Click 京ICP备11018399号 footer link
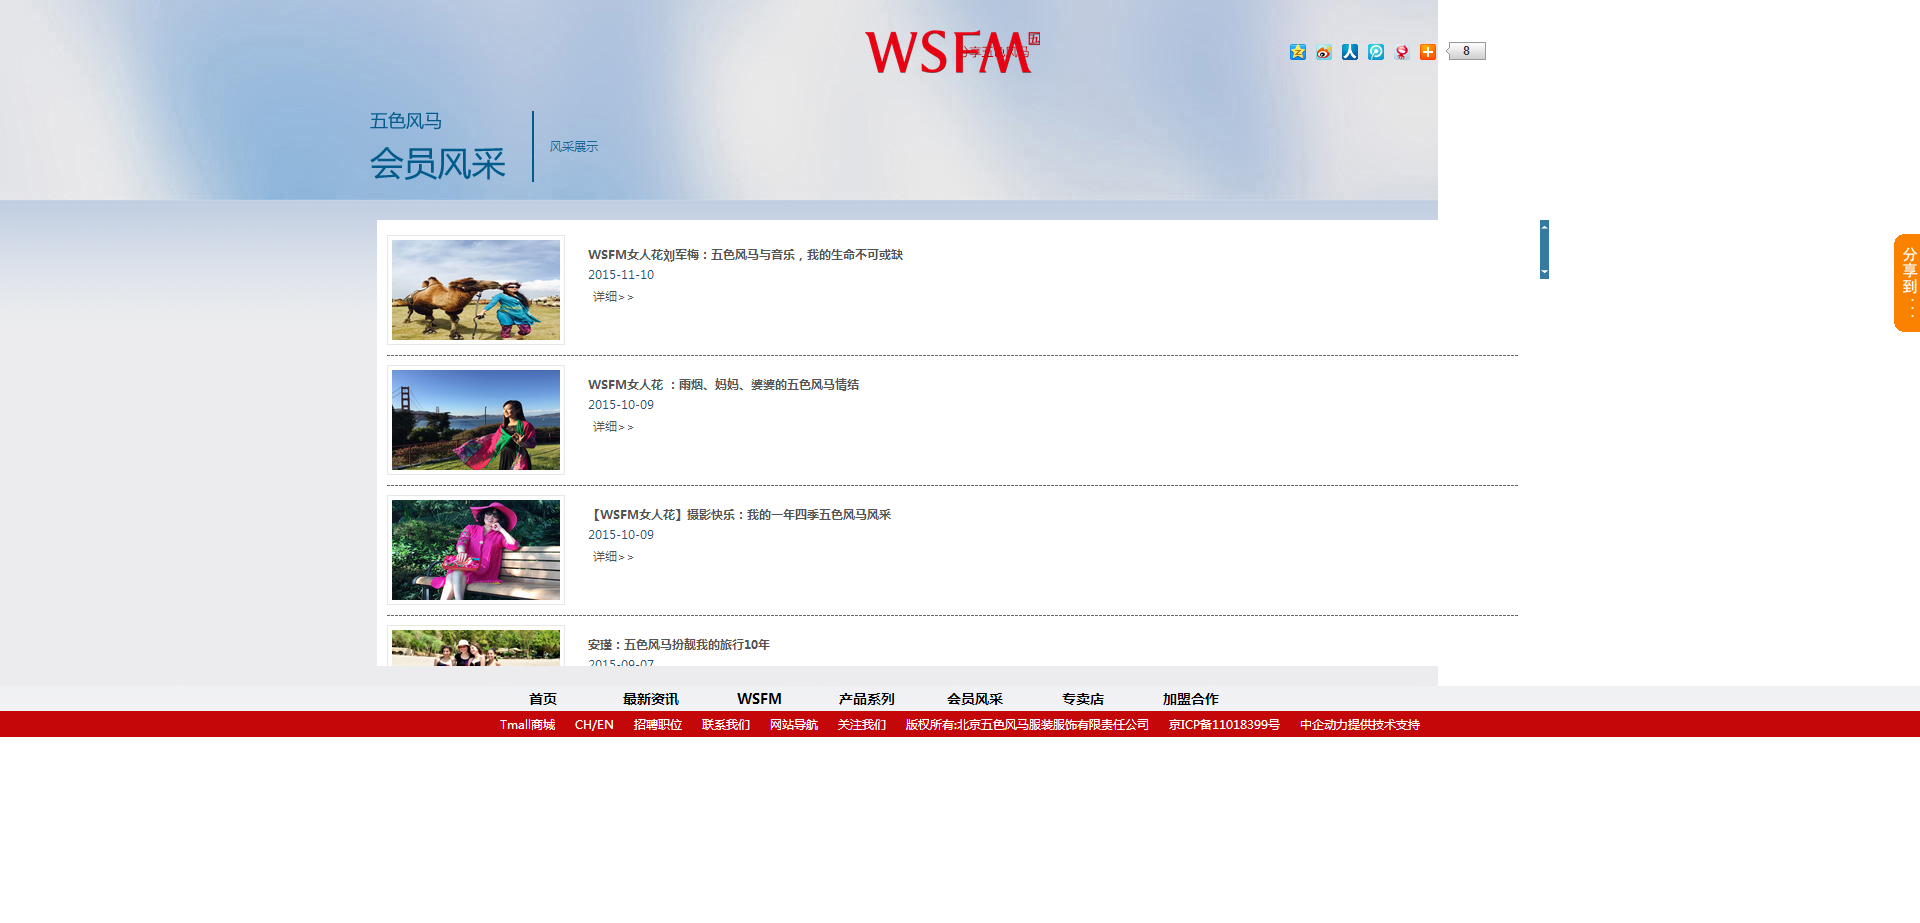 pos(1224,725)
